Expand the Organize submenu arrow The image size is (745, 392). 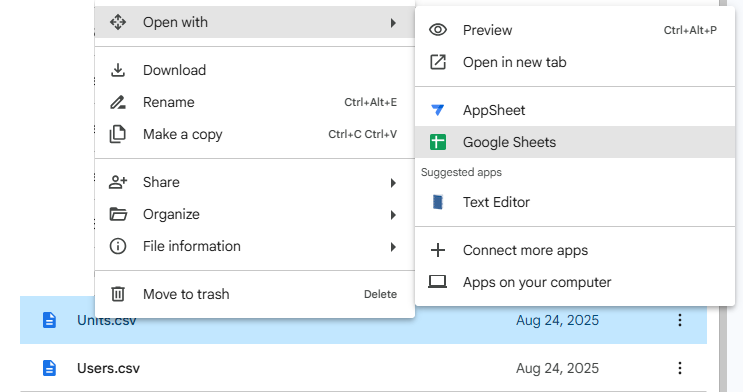tap(393, 215)
